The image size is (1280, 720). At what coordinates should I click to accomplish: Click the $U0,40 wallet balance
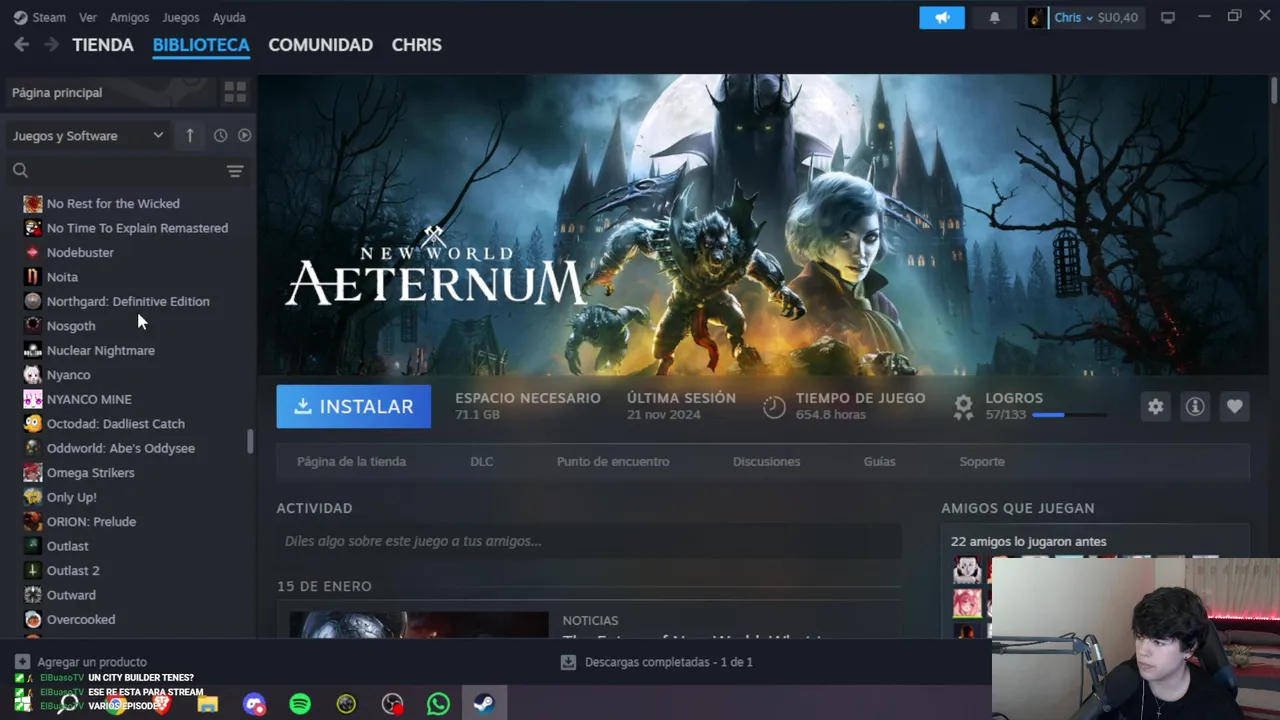(1117, 17)
